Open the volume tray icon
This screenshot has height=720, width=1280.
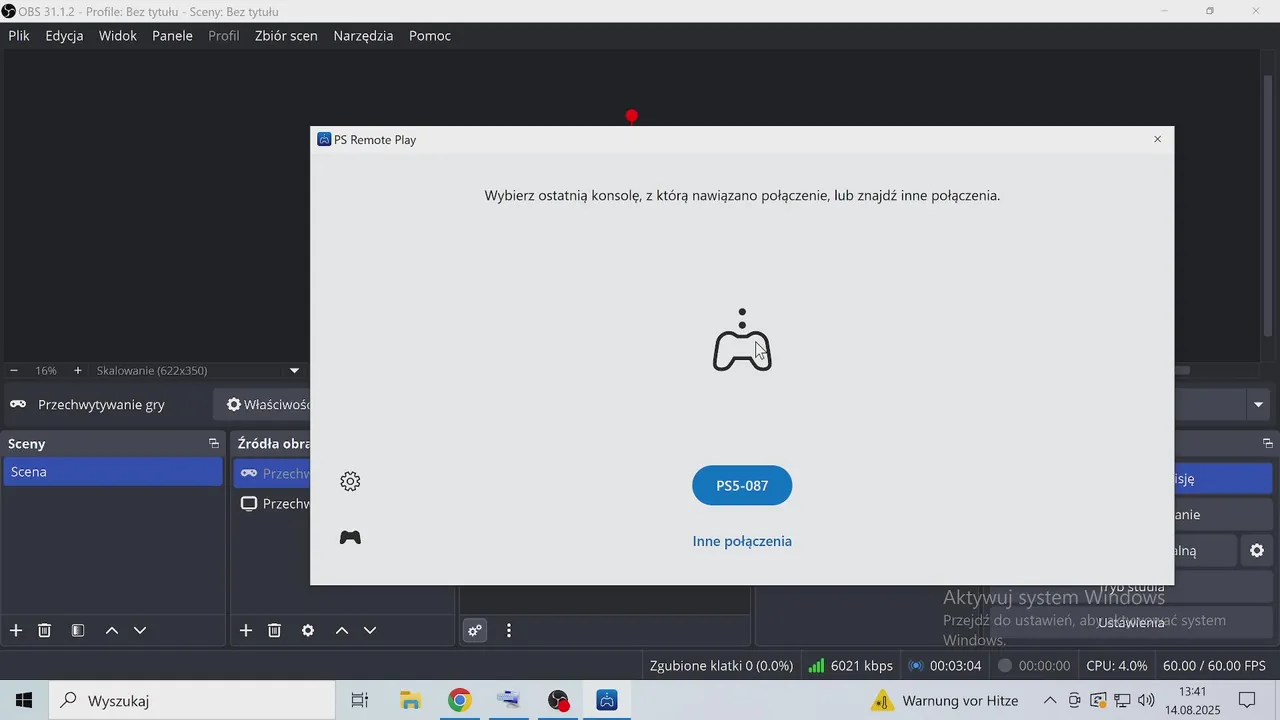click(x=1146, y=700)
